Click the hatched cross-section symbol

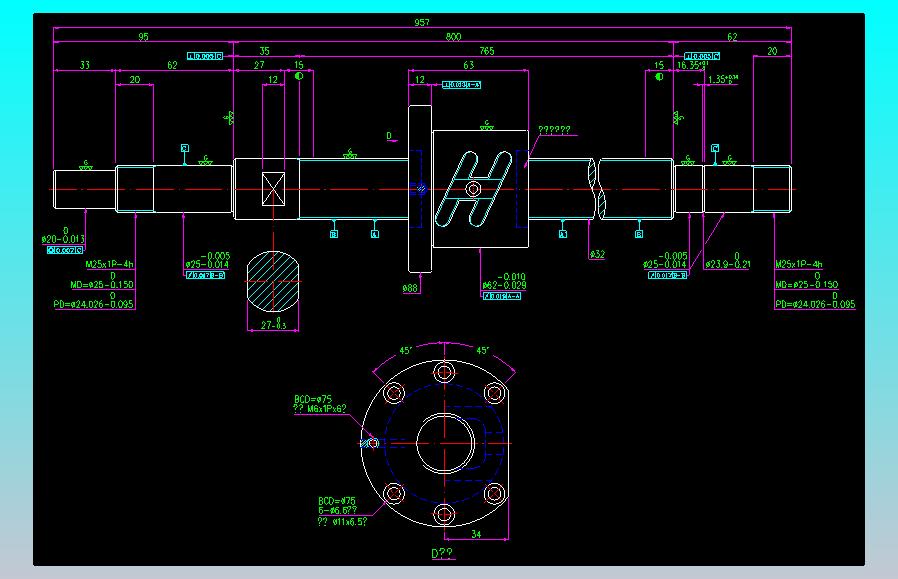273,281
